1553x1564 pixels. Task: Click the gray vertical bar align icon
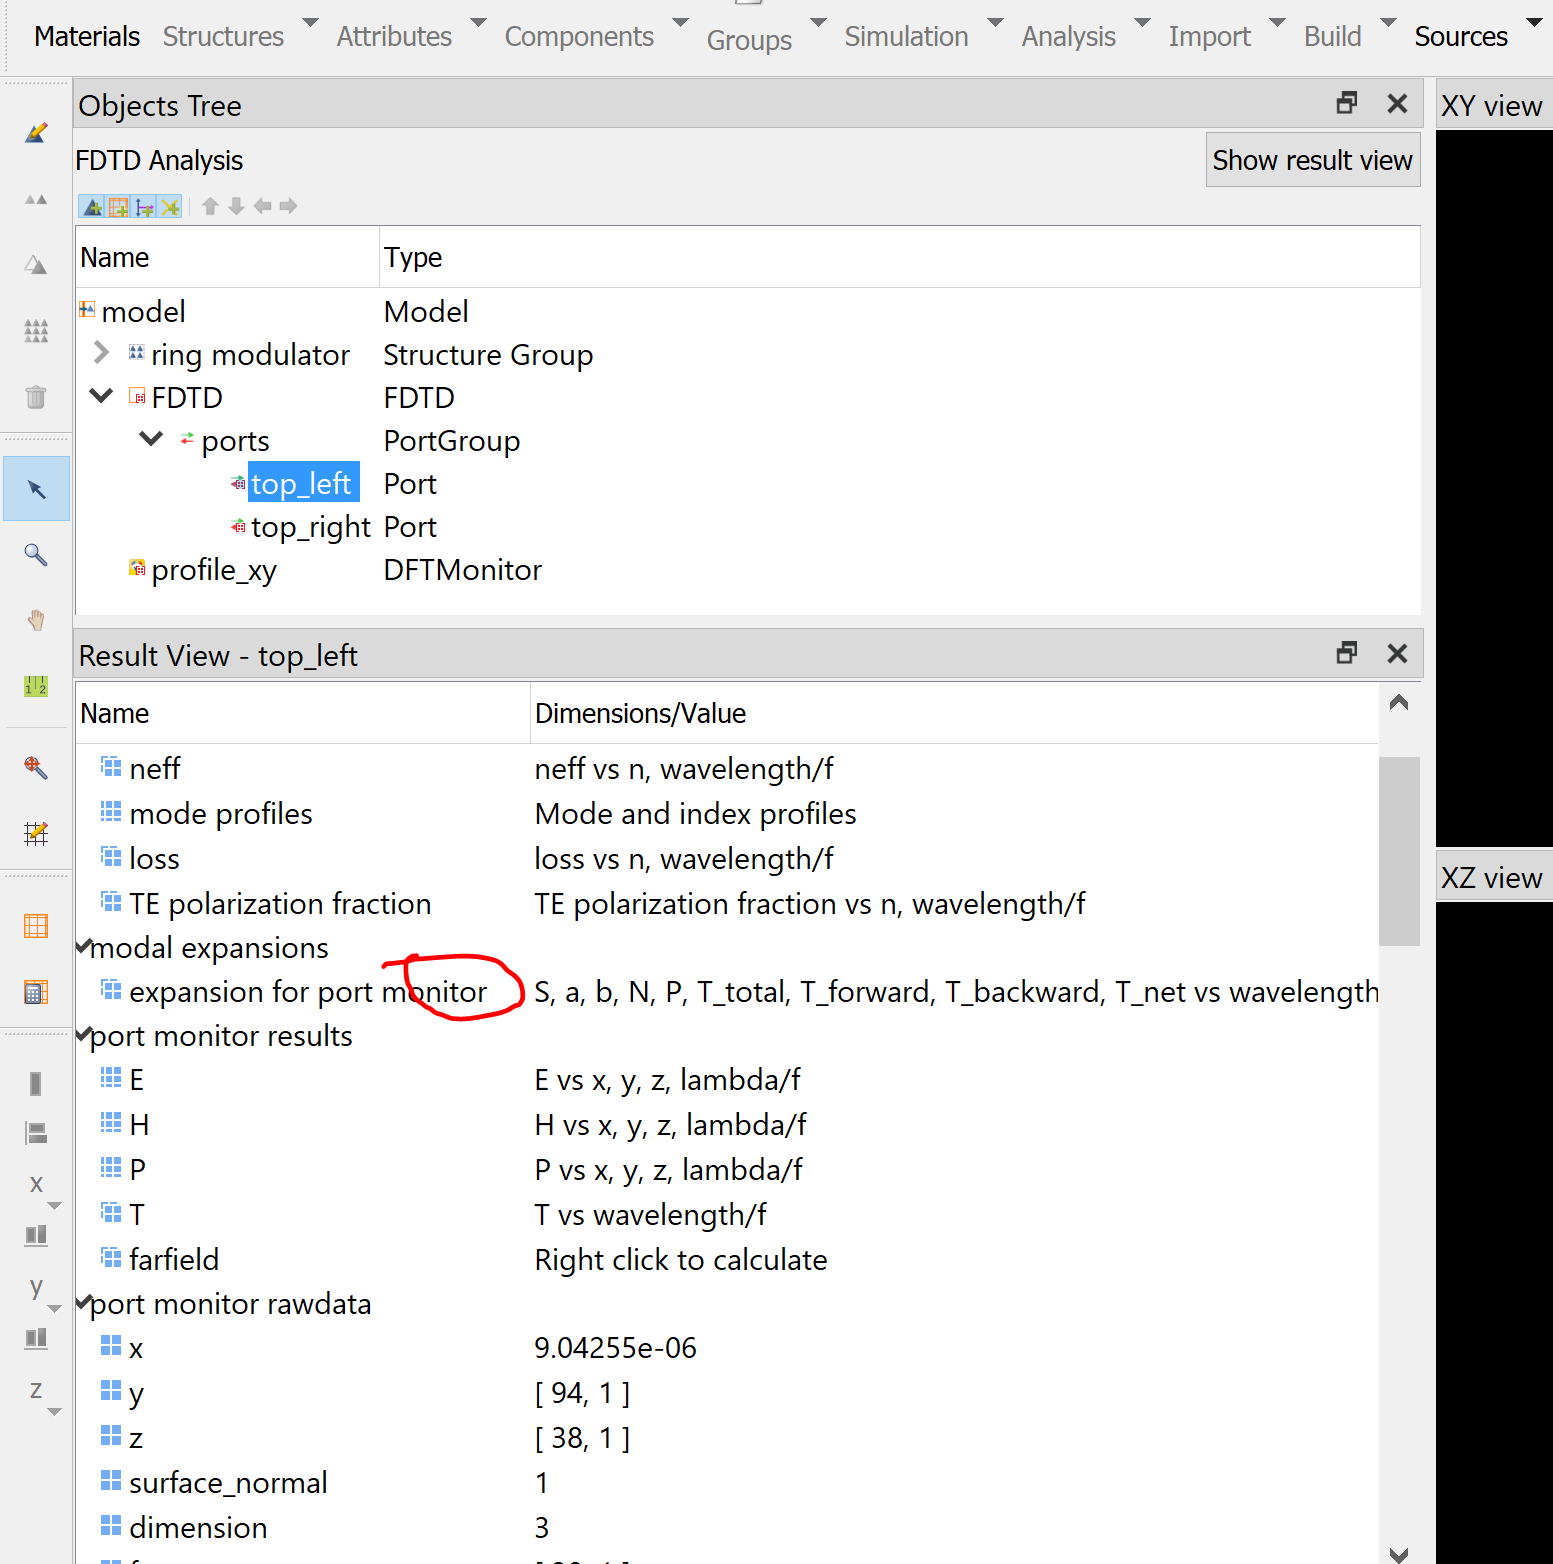[x=36, y=1084]
